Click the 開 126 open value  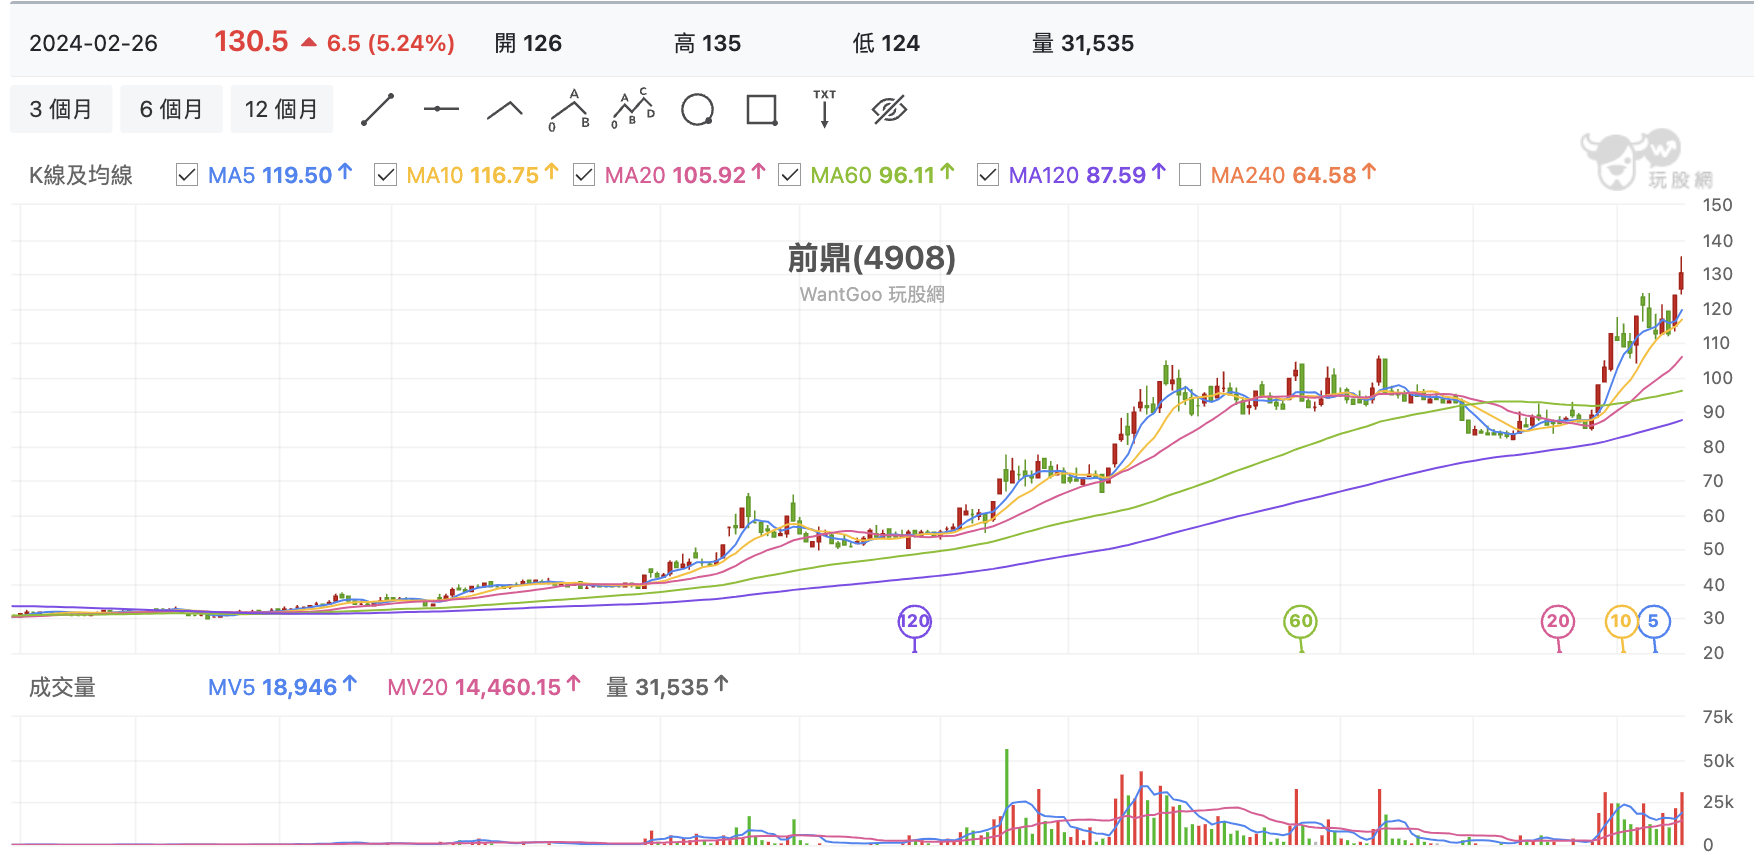528,43
